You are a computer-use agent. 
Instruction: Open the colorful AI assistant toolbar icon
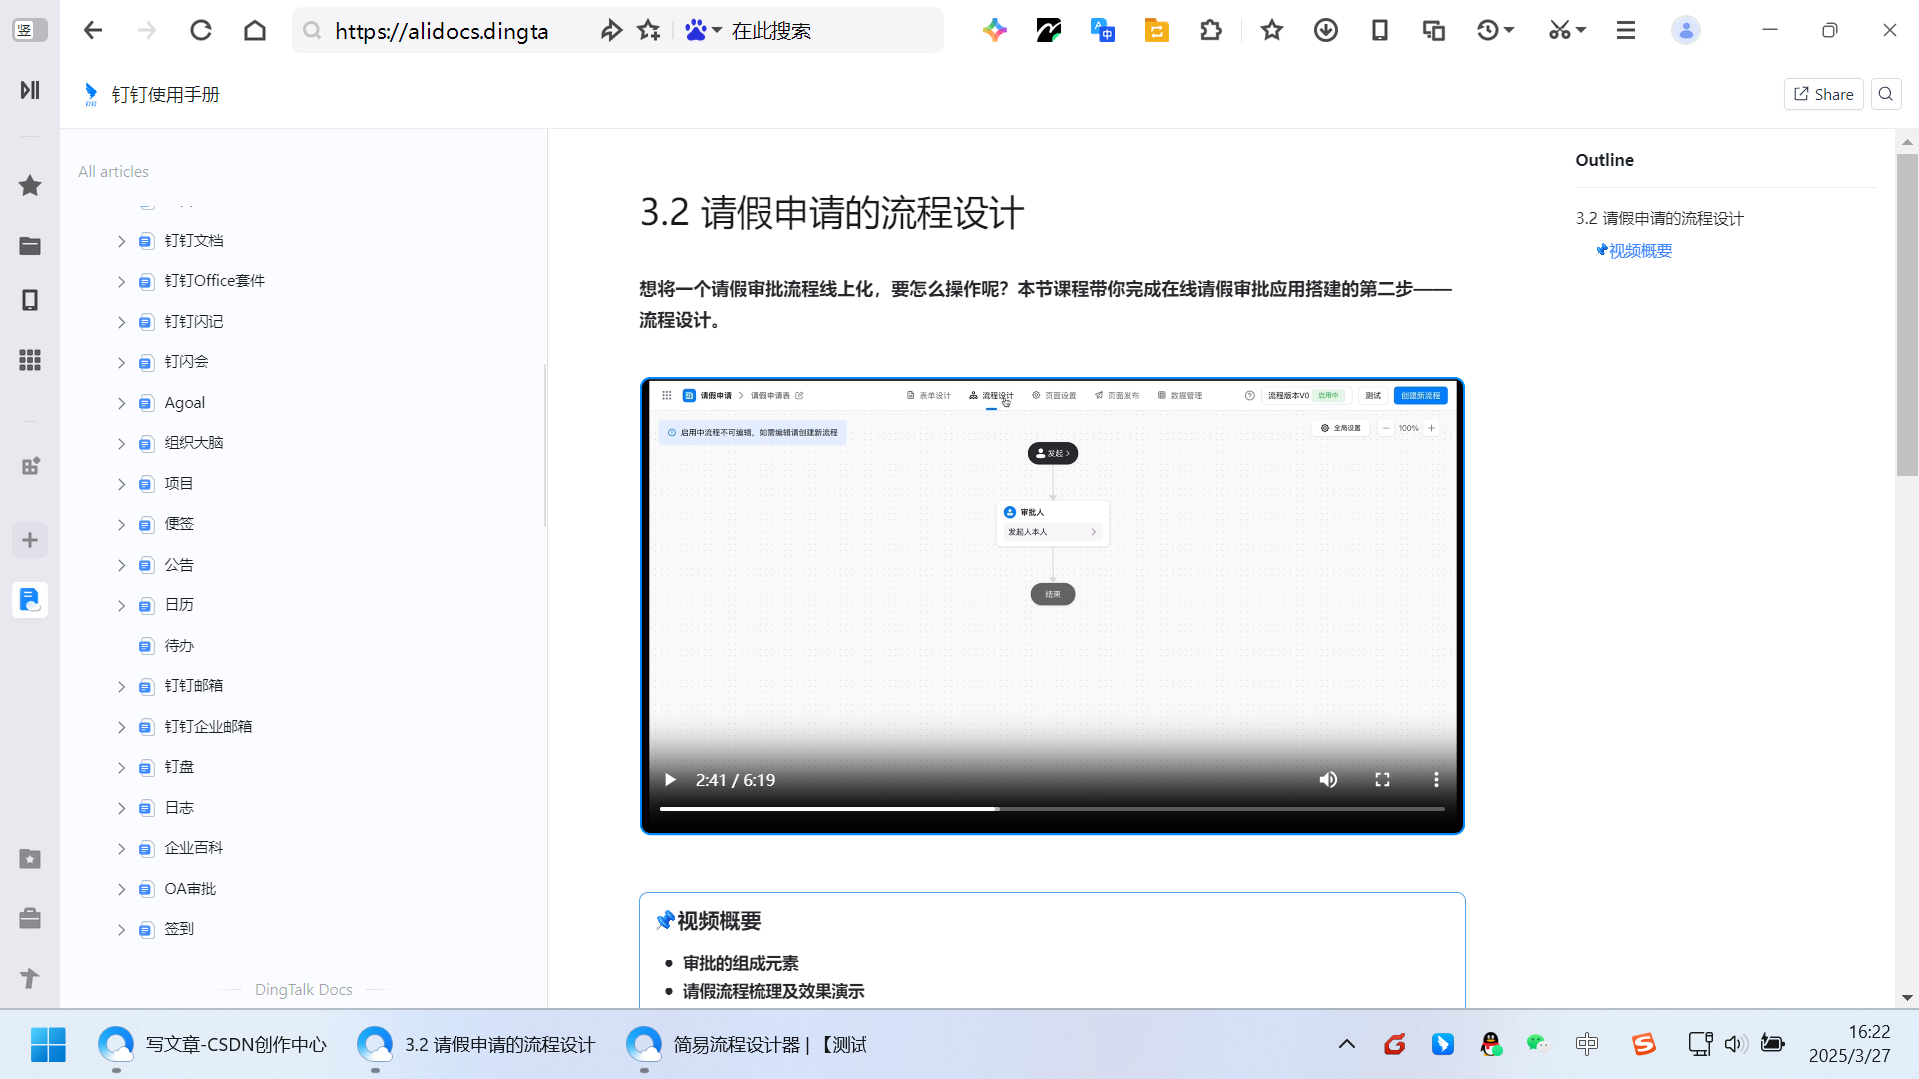point(994,30)
